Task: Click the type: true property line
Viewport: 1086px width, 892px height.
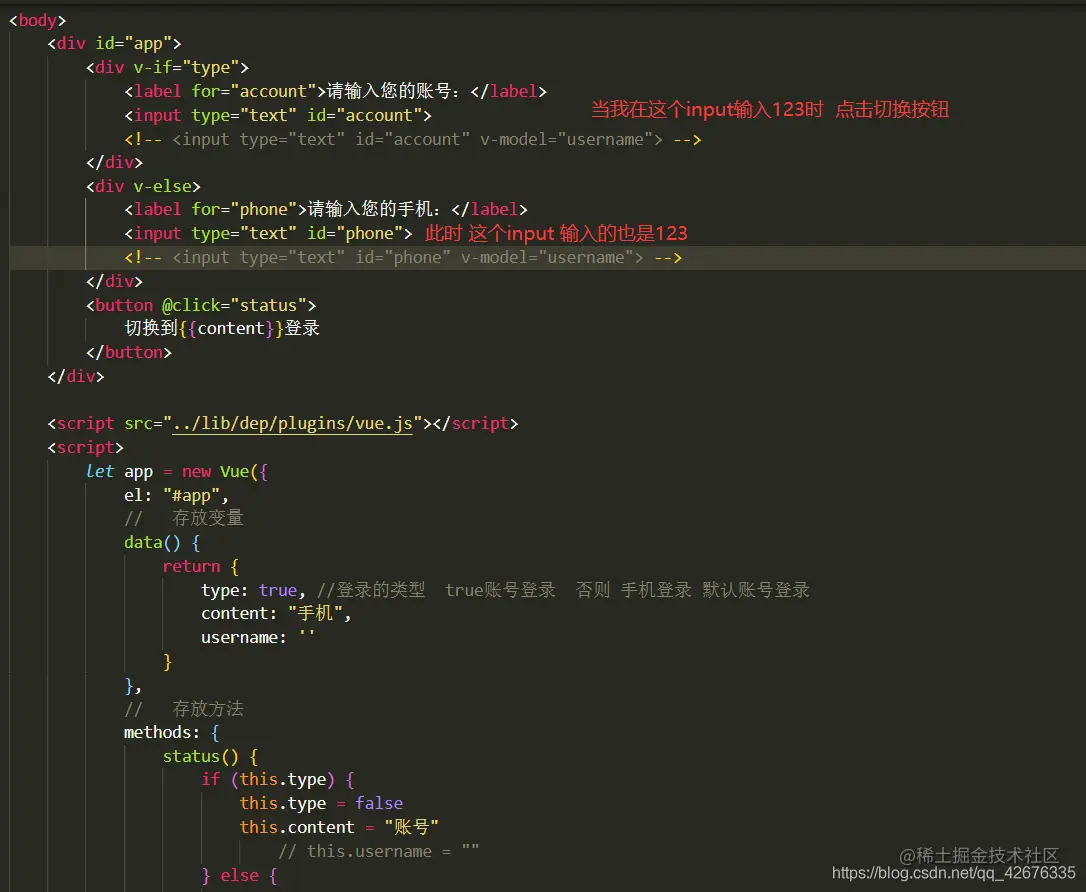Action: (x=506, y=590)
